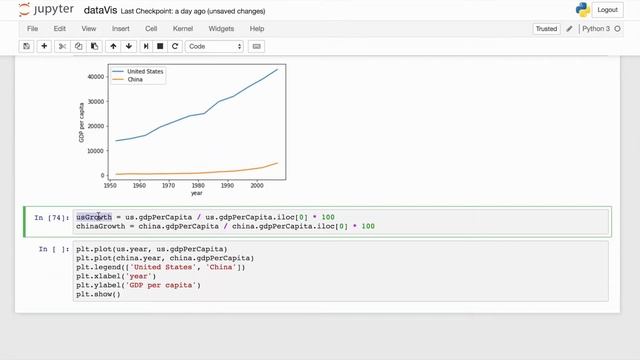Click the Last Checkpoint status text
640x360 pixels.
click(x=193, y=11)
